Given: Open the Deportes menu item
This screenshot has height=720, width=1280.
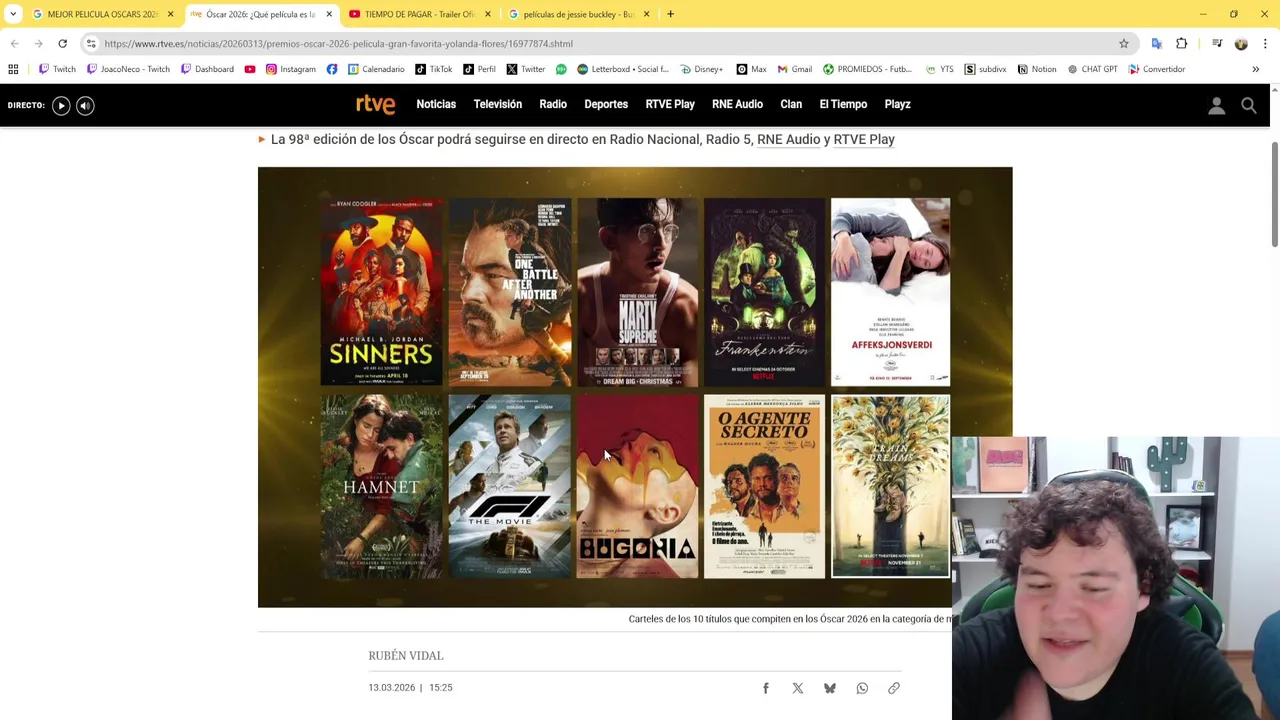Looking at the screenshot, I should pyautogui.click(x=606, y=104).
